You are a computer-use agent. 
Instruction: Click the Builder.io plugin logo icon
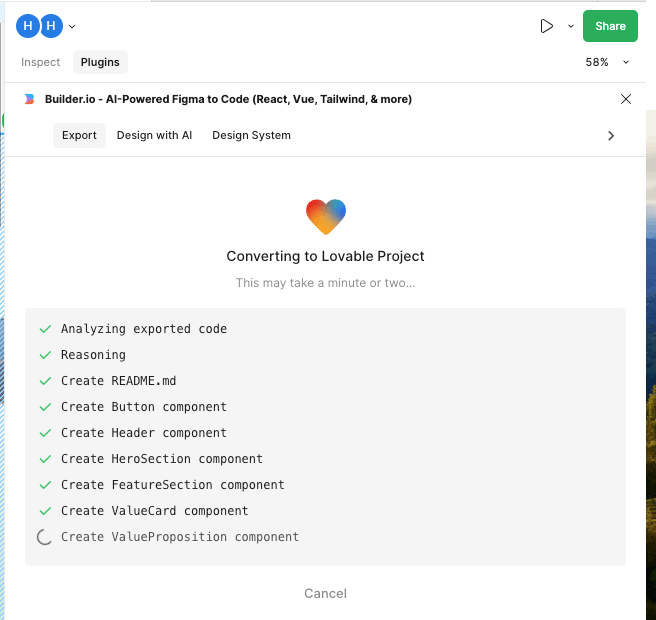(x=29, y=99)
